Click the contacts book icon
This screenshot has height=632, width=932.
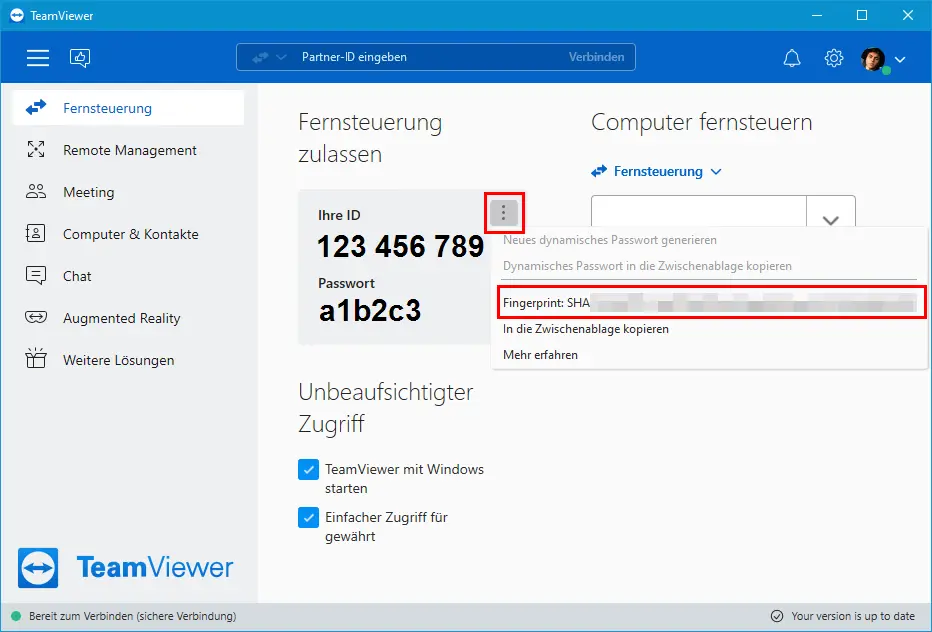click(x=36, y=233)
